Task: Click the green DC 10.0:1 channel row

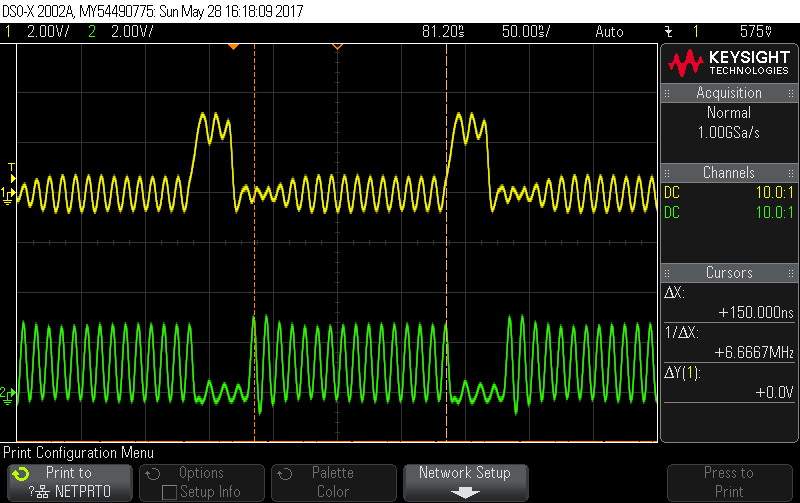Action: [x=729, y=212]
